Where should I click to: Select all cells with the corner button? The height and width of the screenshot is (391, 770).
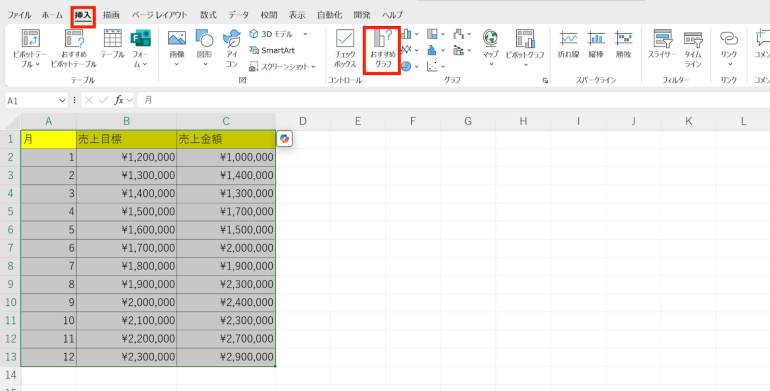pyautogui.click(x=10, y=121)
